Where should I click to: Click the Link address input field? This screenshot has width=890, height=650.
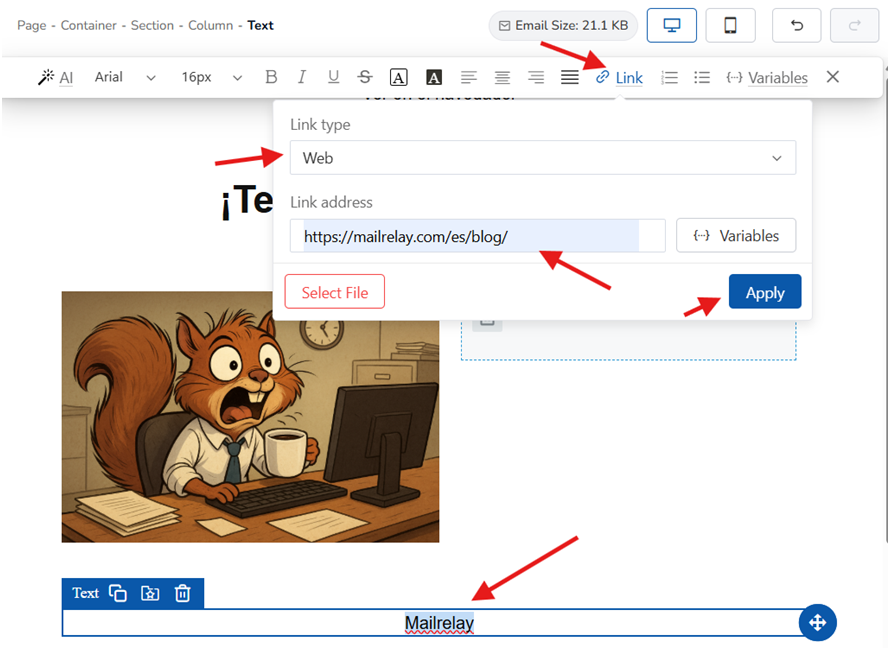pos(477,236)
